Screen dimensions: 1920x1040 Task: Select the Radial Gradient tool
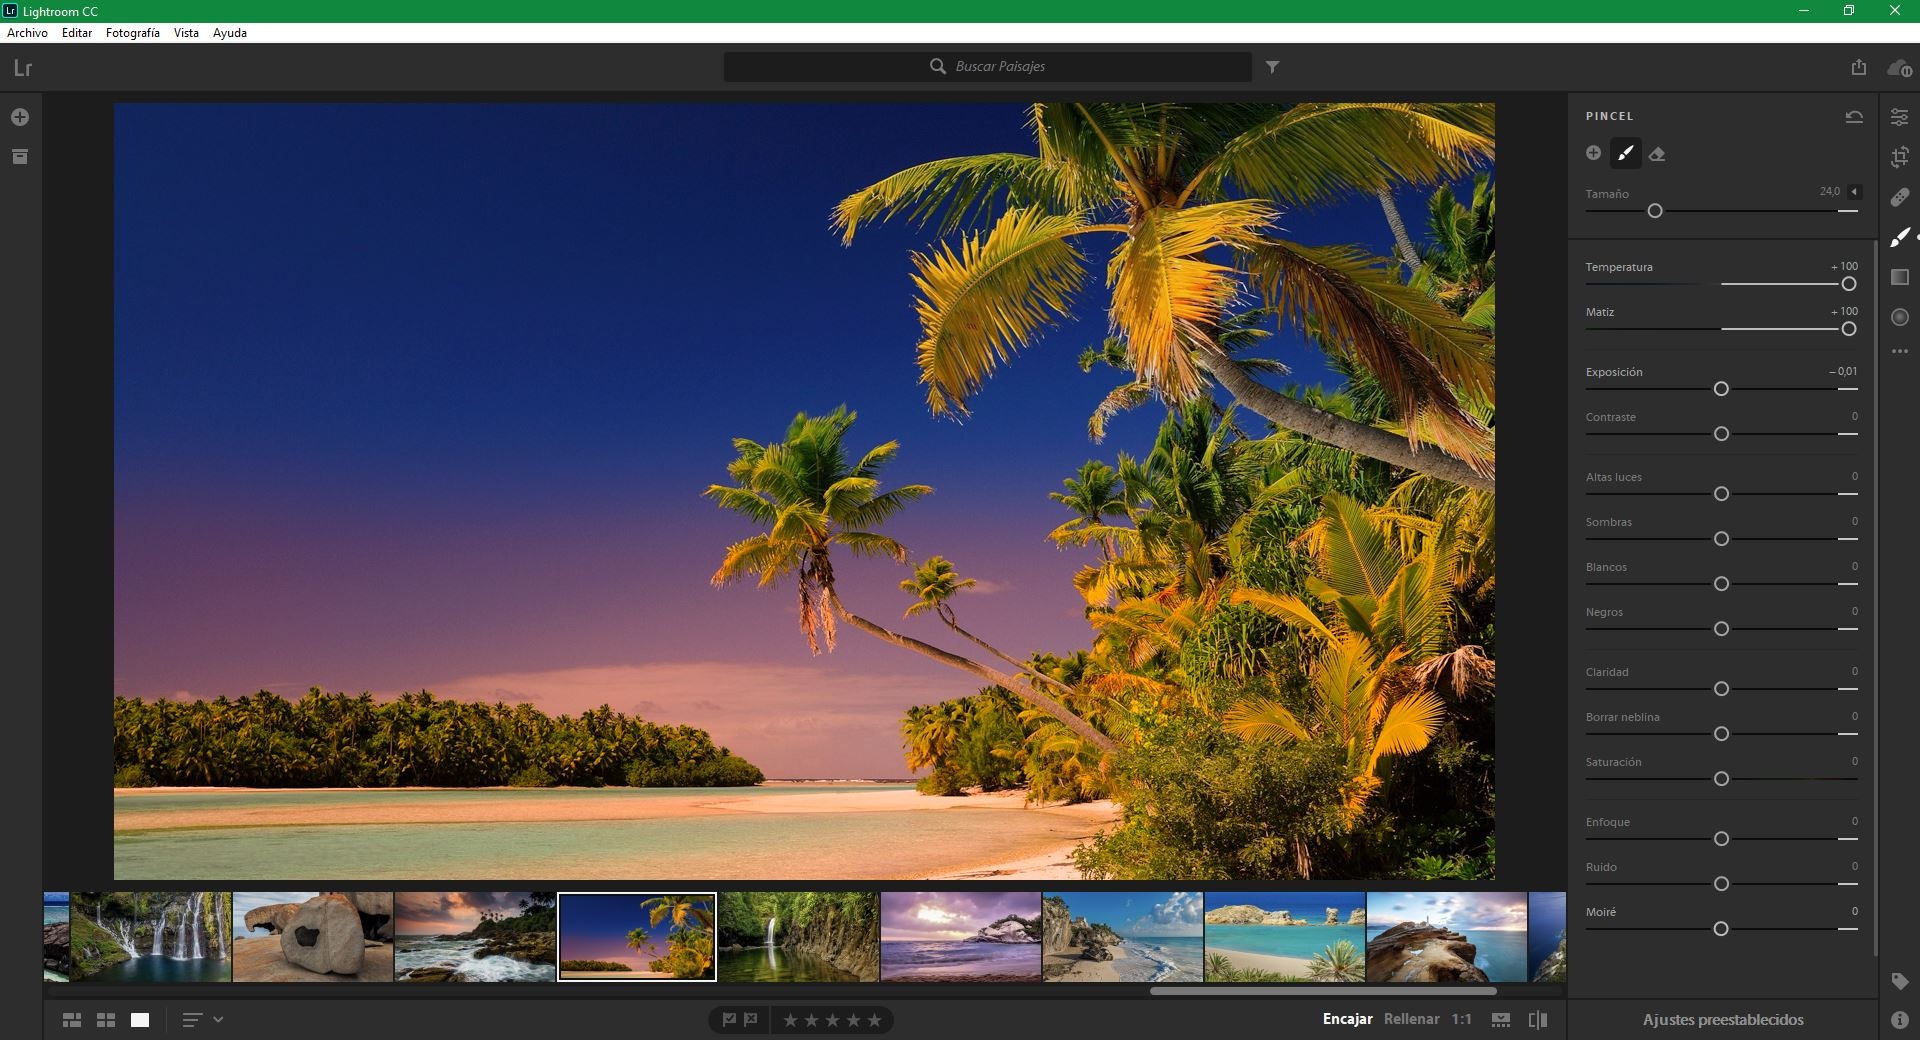[1900, 317]
